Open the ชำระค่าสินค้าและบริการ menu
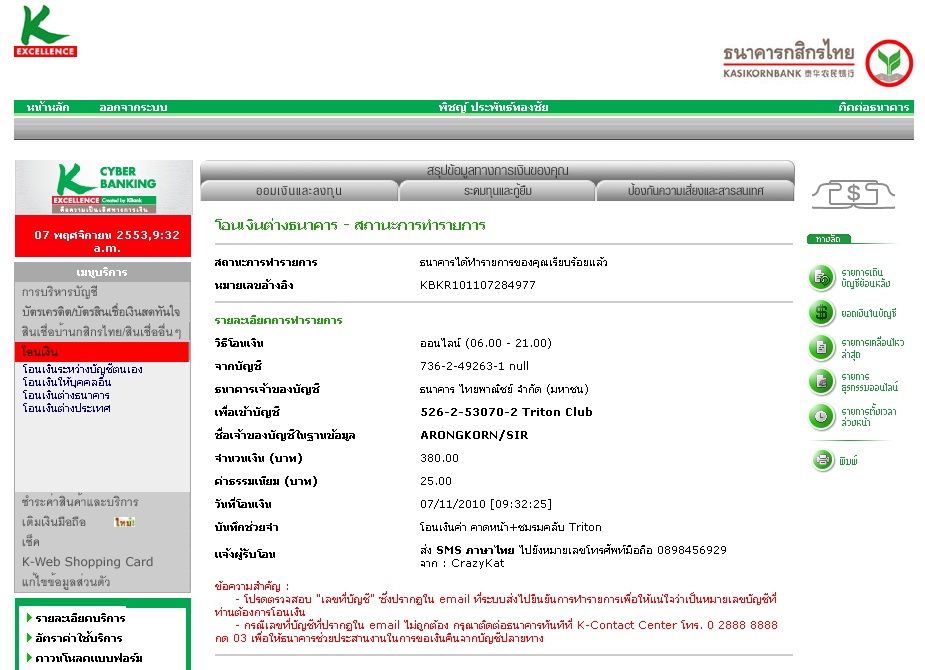Viewport: 925px width, 670px height. click(x=80, y=502)
